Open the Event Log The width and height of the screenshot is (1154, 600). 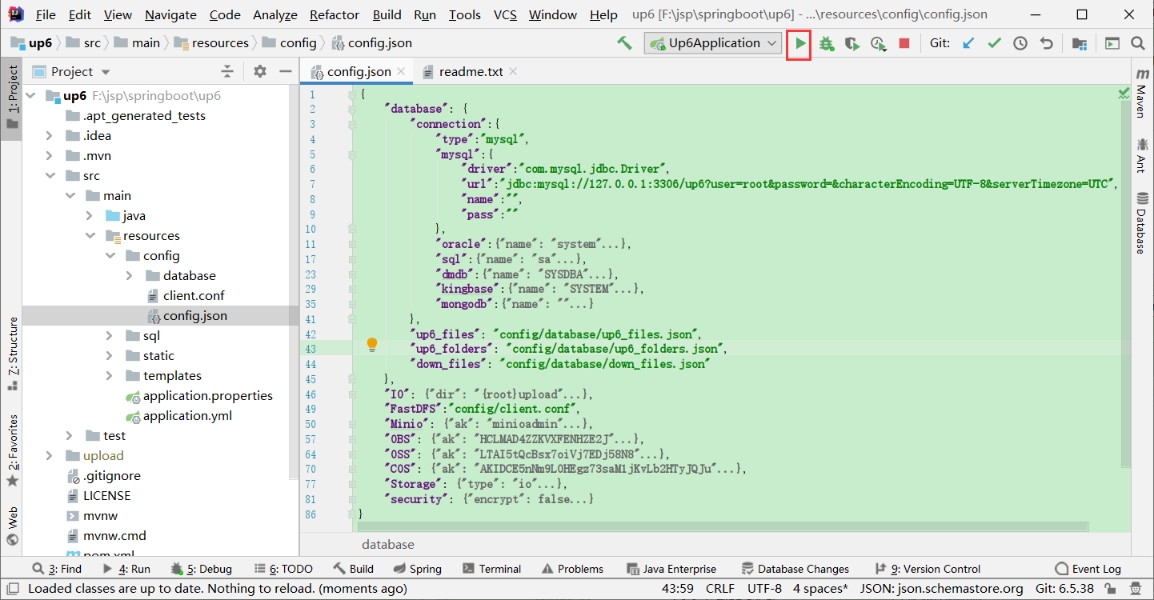tap(1088, 569)
